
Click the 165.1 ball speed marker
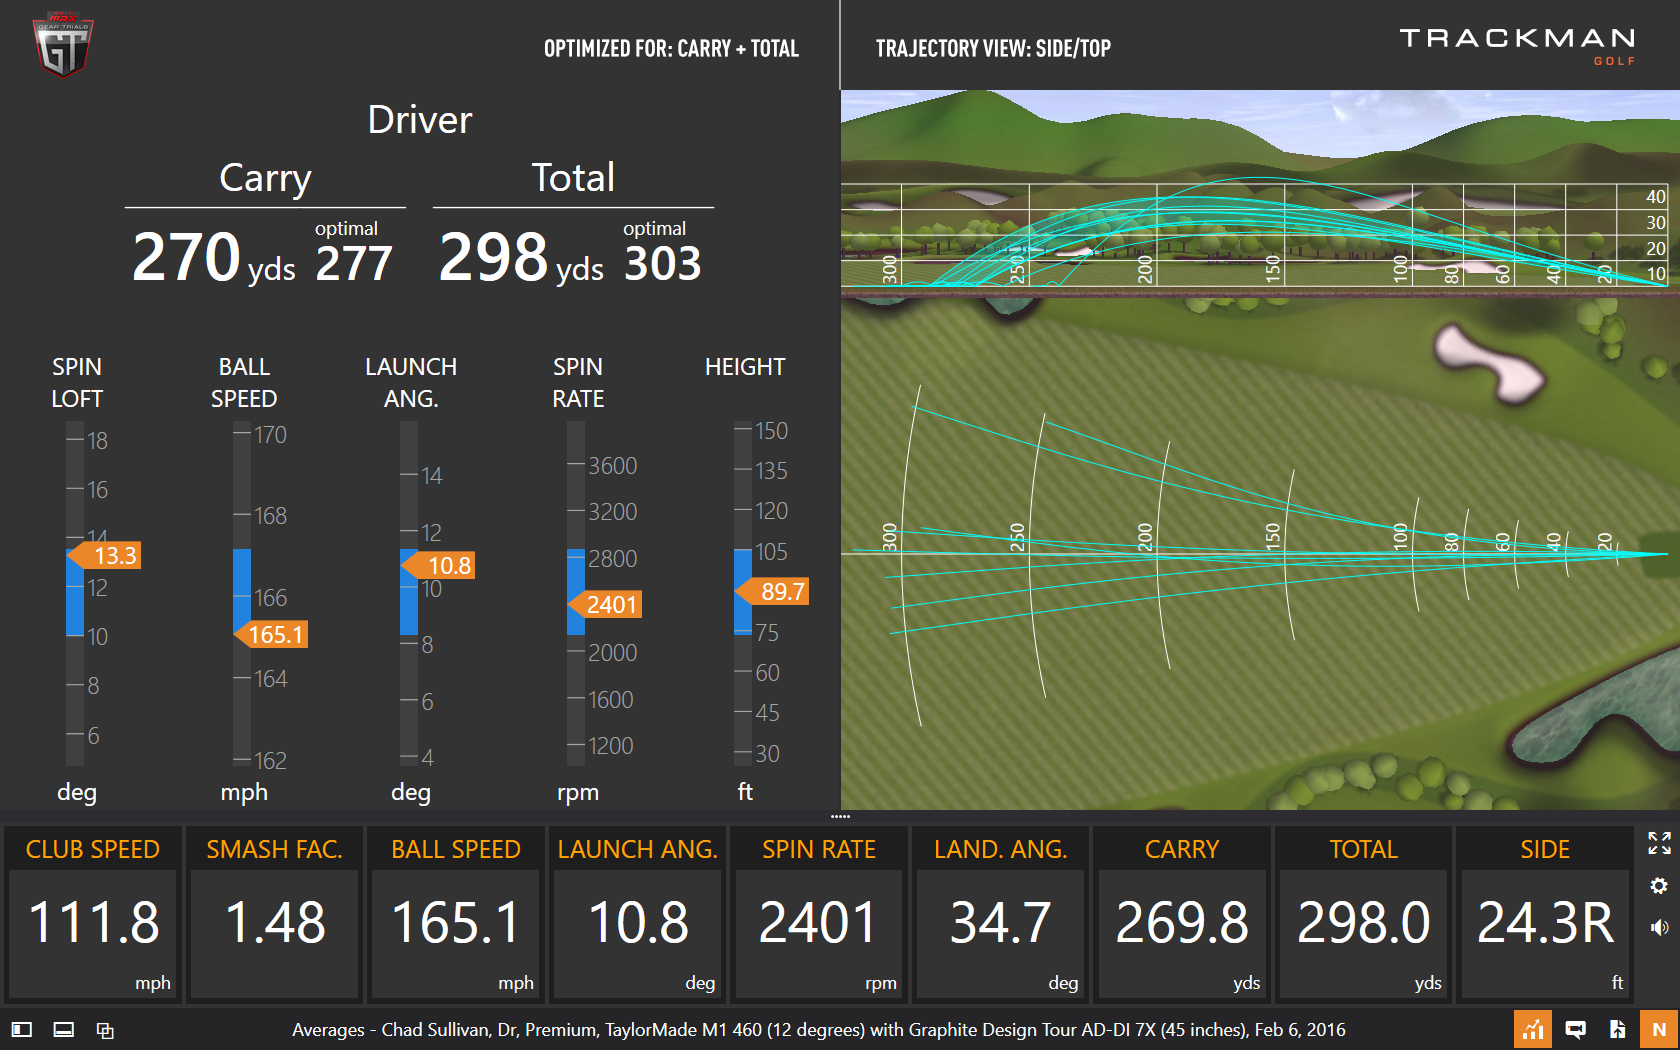[271, 634]
